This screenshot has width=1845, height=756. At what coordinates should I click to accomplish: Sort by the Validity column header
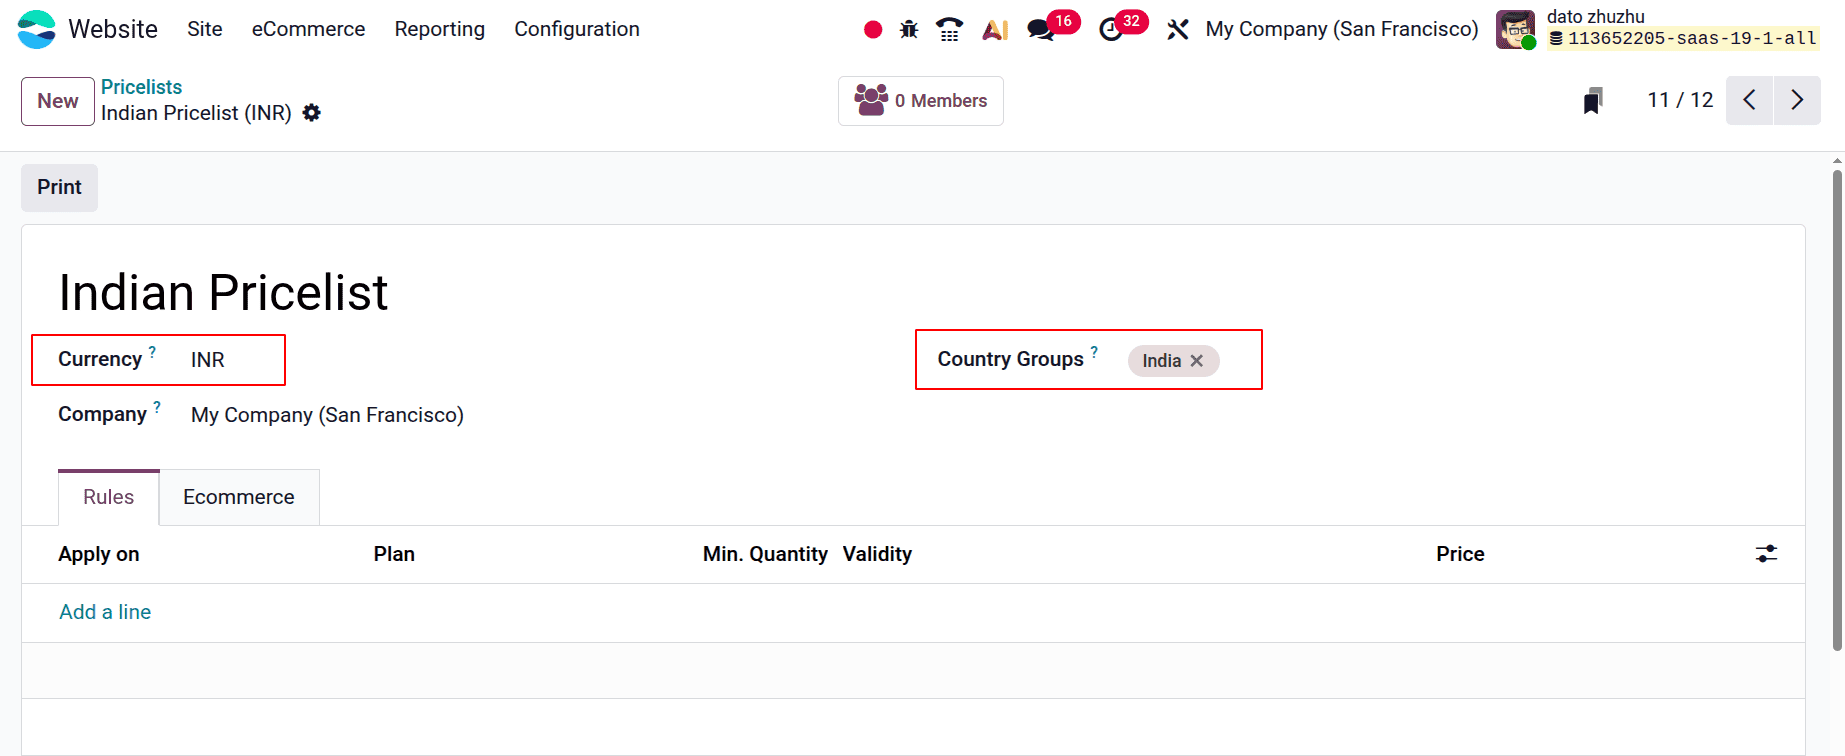click(x=877, y=554)
